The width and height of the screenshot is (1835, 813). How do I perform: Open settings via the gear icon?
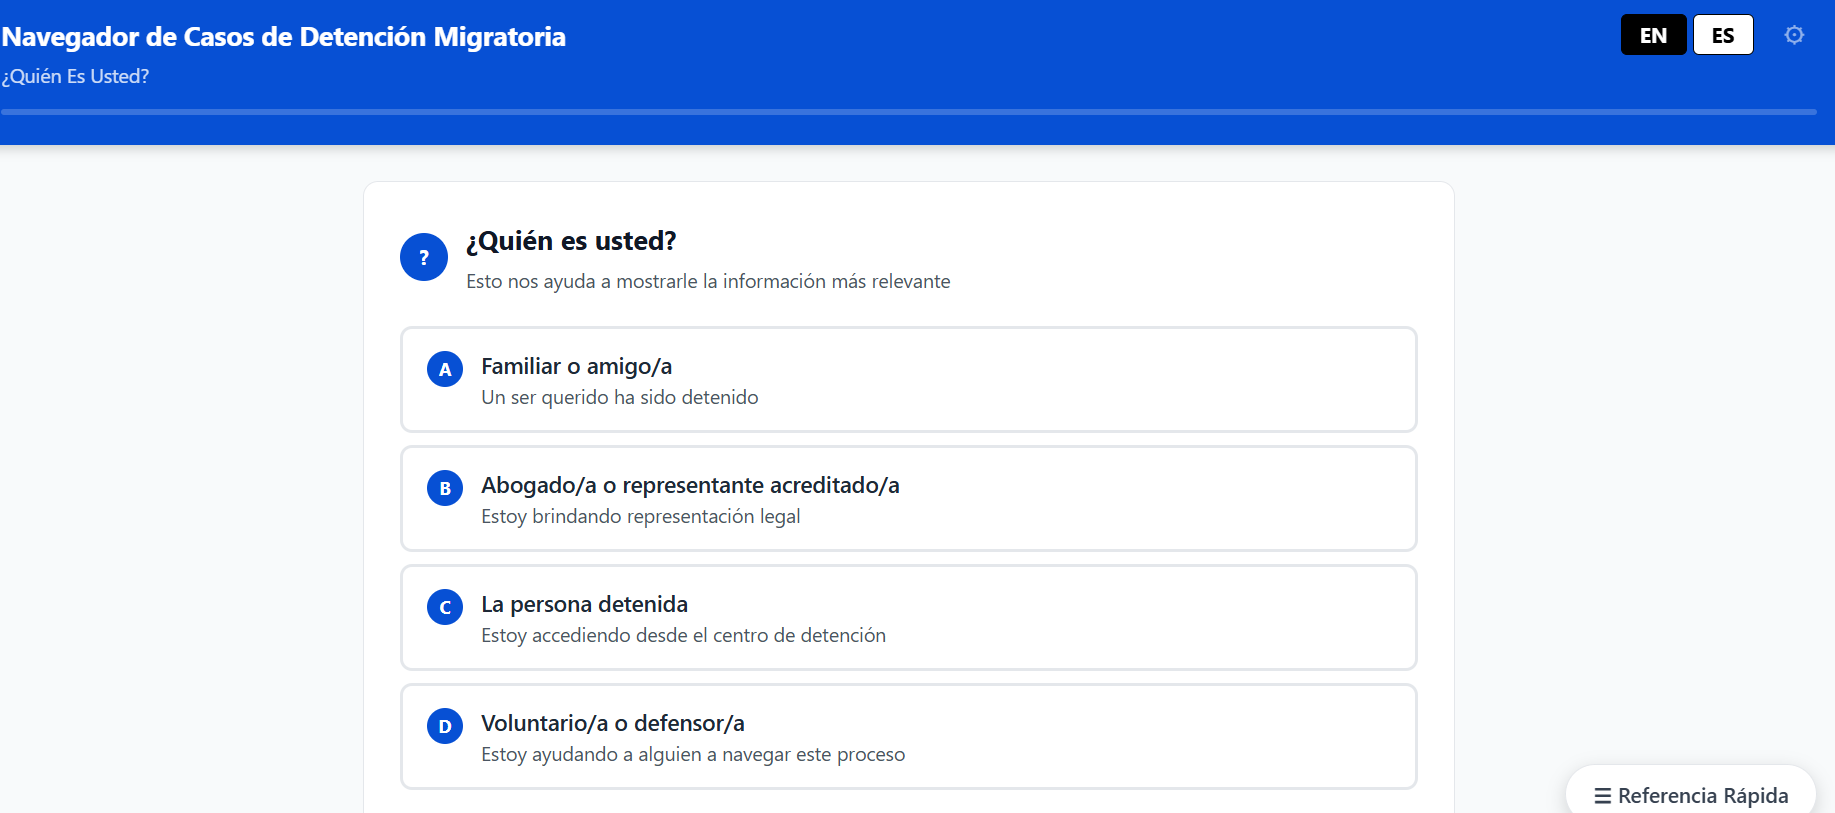[x=1794, y=35]
